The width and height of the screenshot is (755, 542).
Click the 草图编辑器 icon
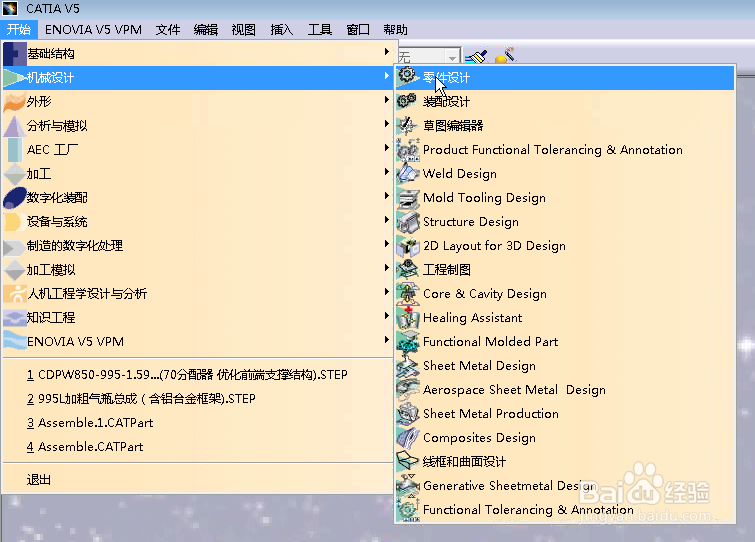point(407,125)
